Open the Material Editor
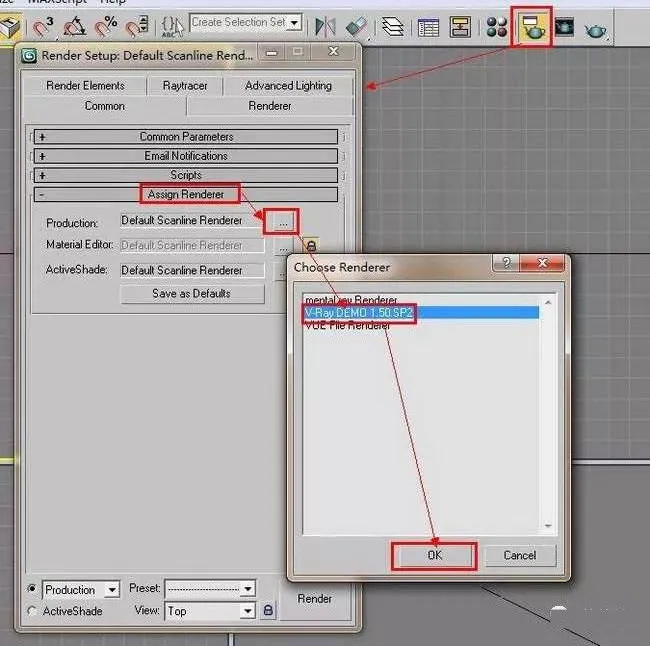Image resolution: width=650 pixels, height=646 pixels. click(496, 27)
